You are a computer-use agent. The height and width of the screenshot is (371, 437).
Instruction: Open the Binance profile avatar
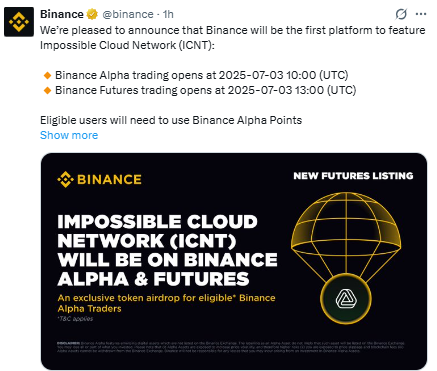click(x=19, y=22)
